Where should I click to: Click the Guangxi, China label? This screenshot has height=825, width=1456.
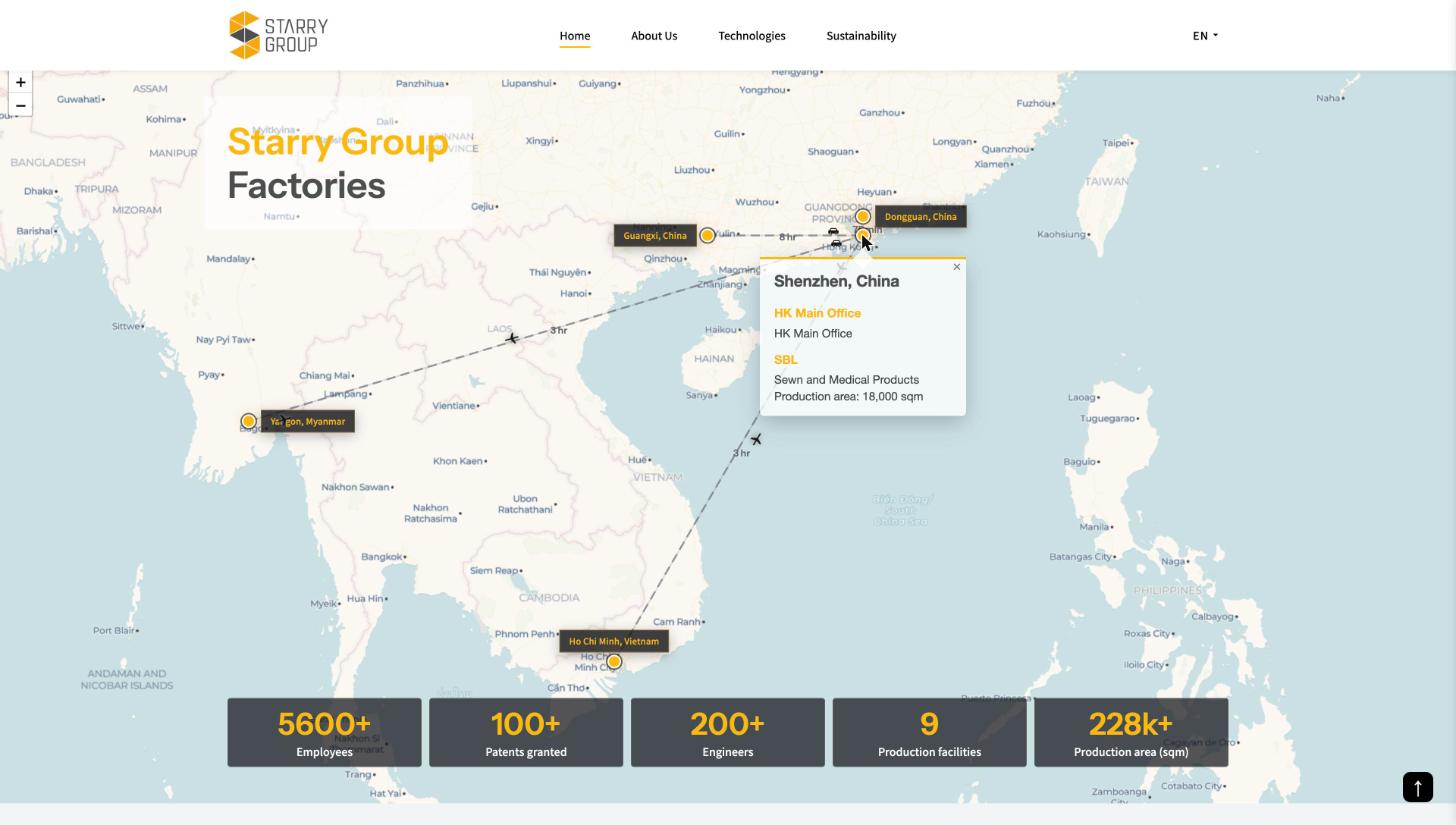click(x=655, y=236)
